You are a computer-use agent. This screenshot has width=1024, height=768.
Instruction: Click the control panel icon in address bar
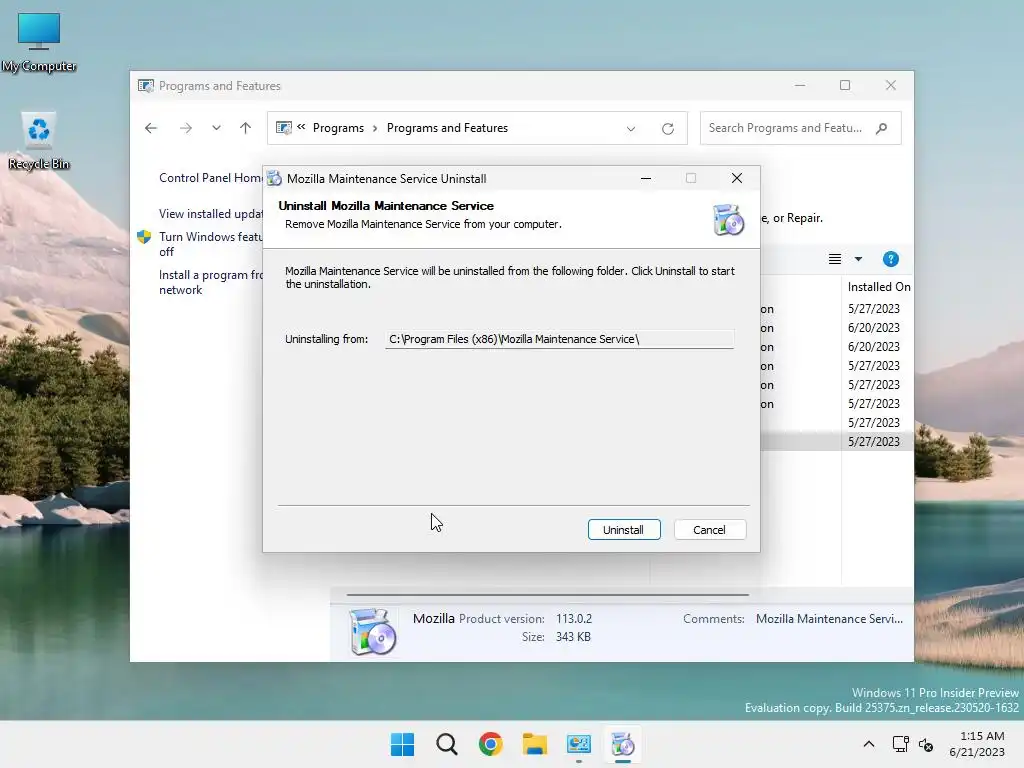(283, 128)
